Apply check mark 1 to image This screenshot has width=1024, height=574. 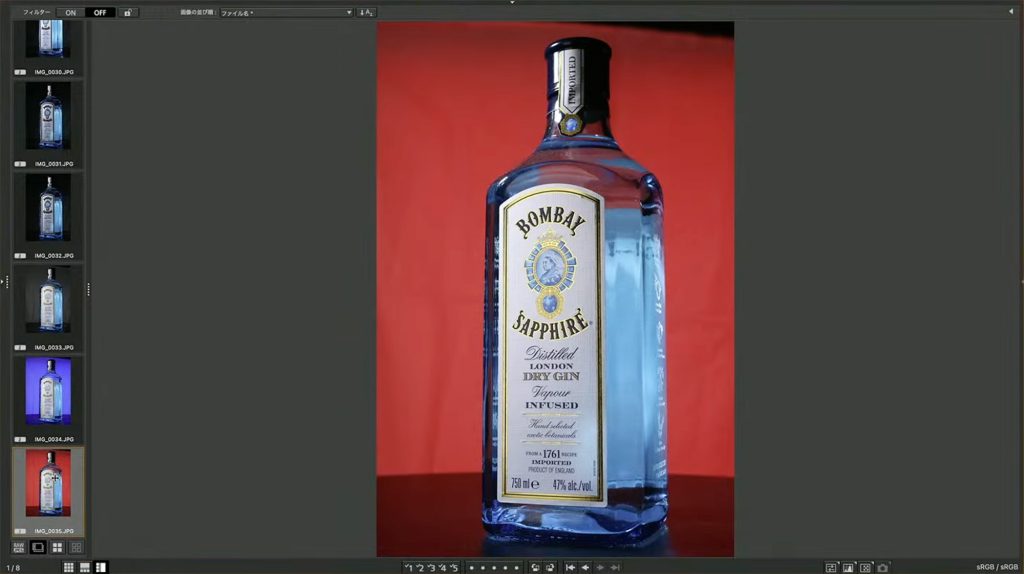coord(409,567)
